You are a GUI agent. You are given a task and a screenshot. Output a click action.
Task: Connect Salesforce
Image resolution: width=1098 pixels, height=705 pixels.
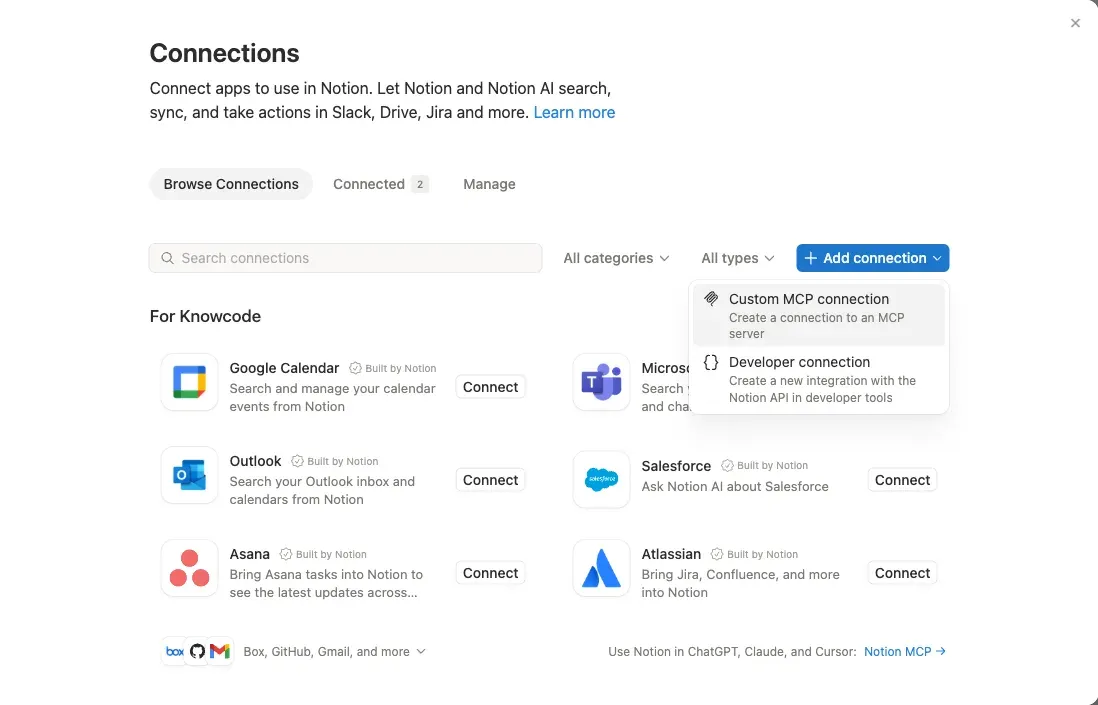902,480
